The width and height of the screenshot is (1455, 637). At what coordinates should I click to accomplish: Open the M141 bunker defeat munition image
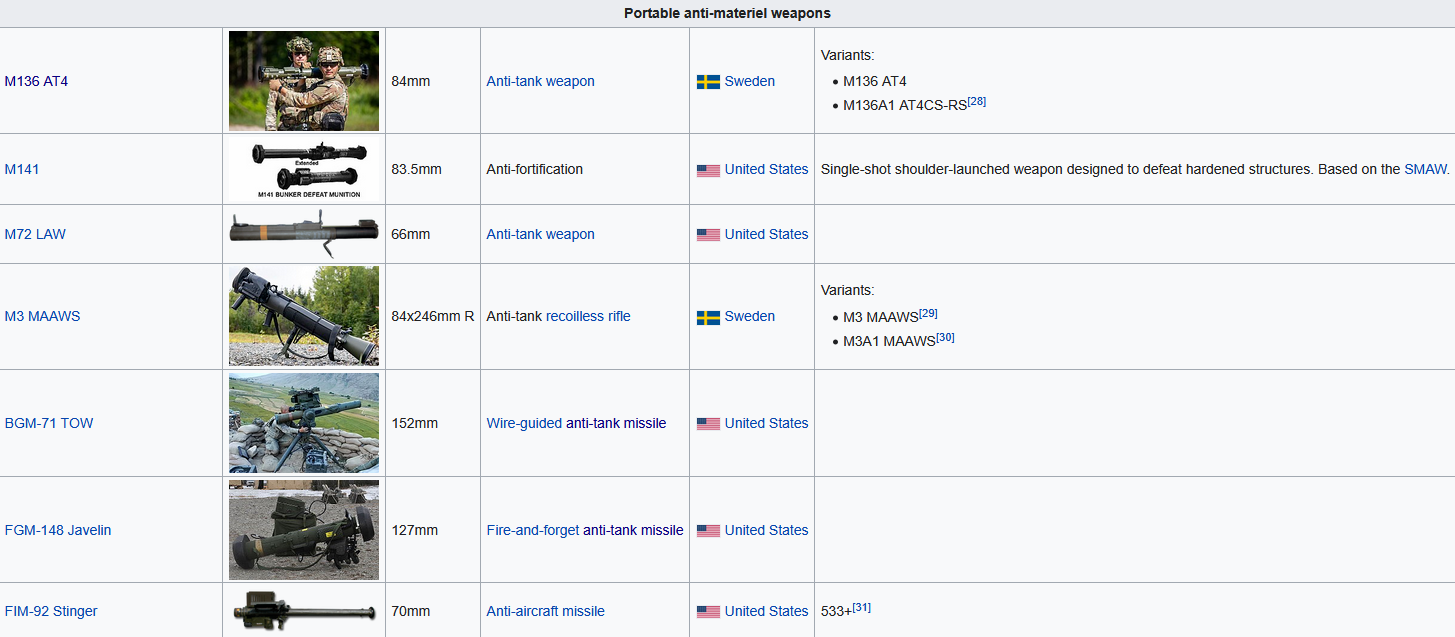(x=304, y=169)
